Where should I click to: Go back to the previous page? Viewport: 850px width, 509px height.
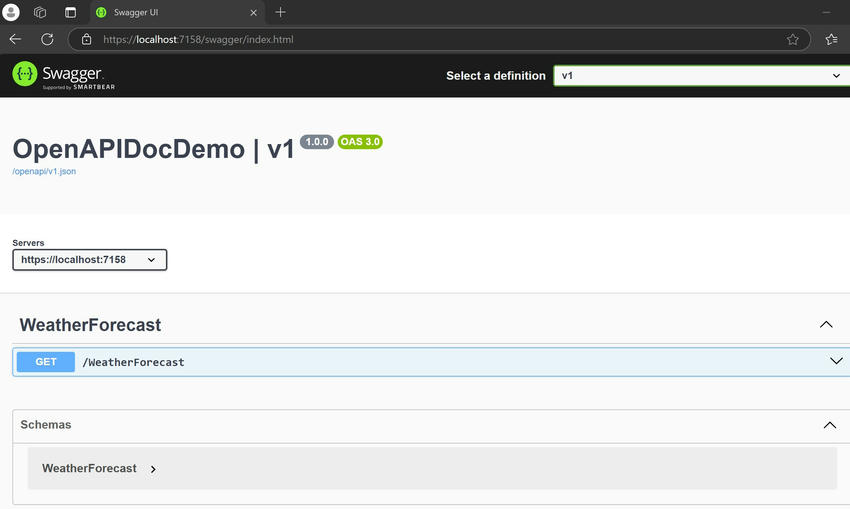tap(15, 39)
